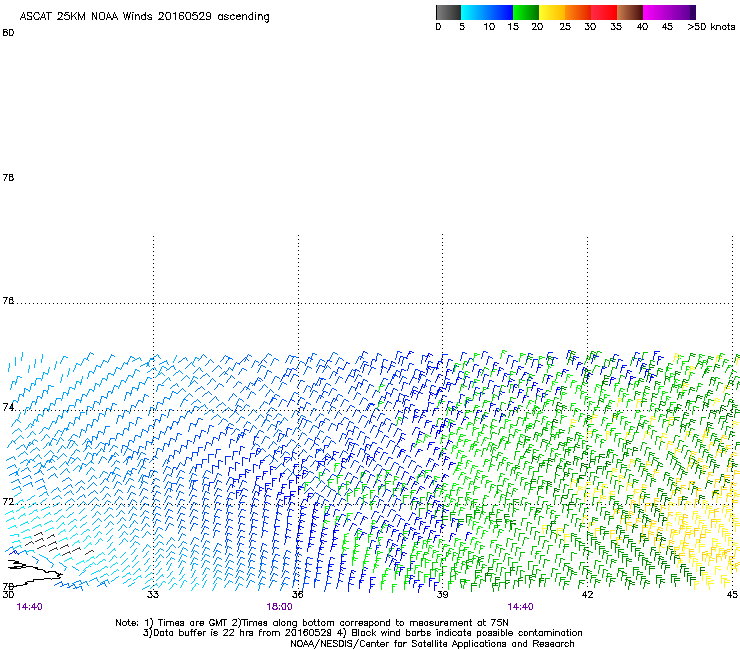The image size is (740, 650).
Task: Click the '25' label under the color scale
Action: click(565, 26)
